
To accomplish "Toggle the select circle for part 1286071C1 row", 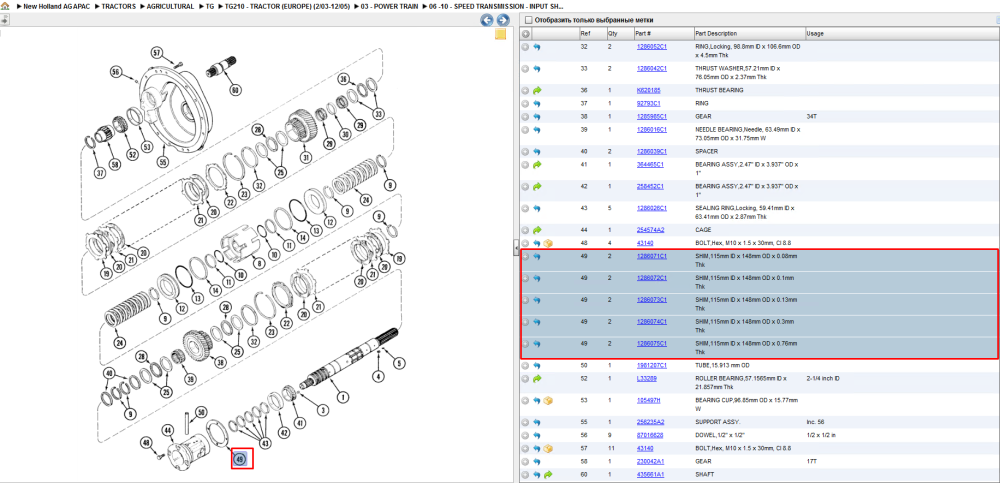I will click(526, 256).
